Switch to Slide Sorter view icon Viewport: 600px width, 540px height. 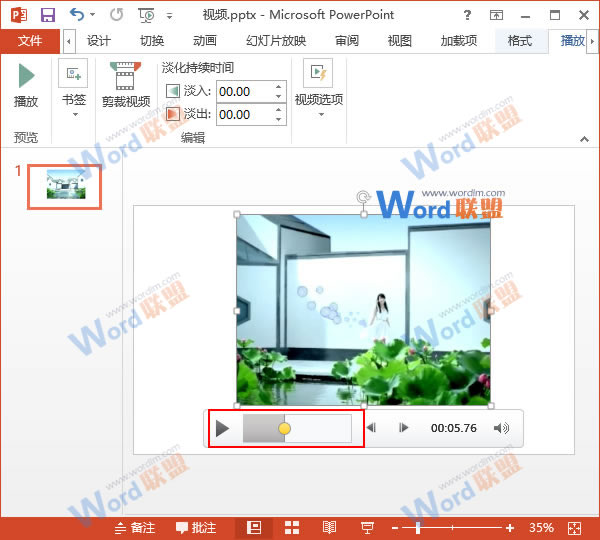click(x=292, y=528)
